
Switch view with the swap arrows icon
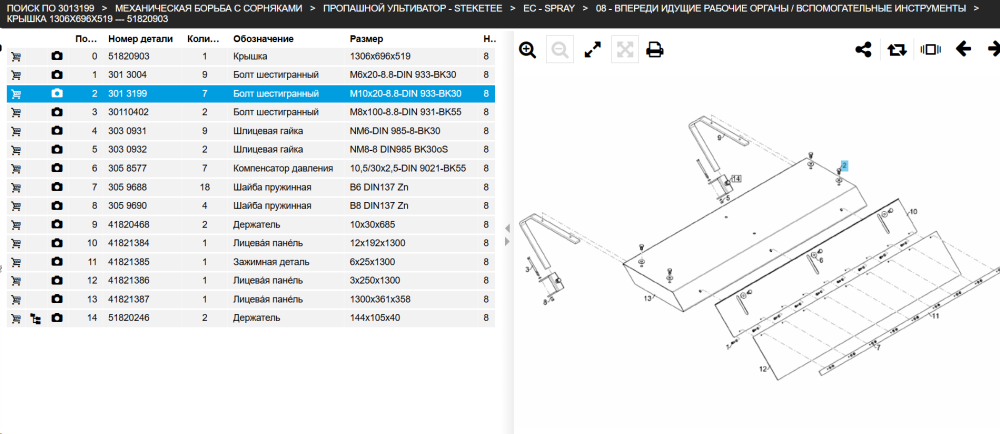(x=897, y=50)
